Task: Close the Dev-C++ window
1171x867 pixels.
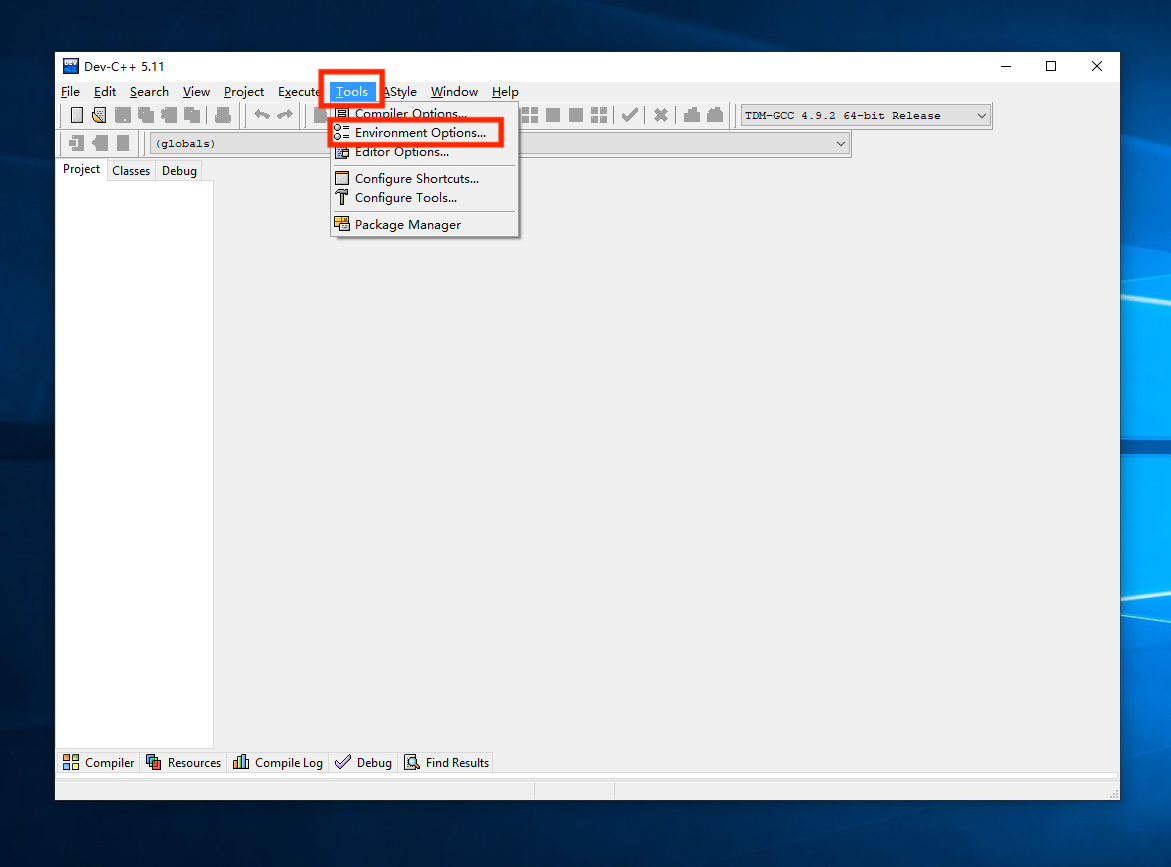Action: [1096, 66]
